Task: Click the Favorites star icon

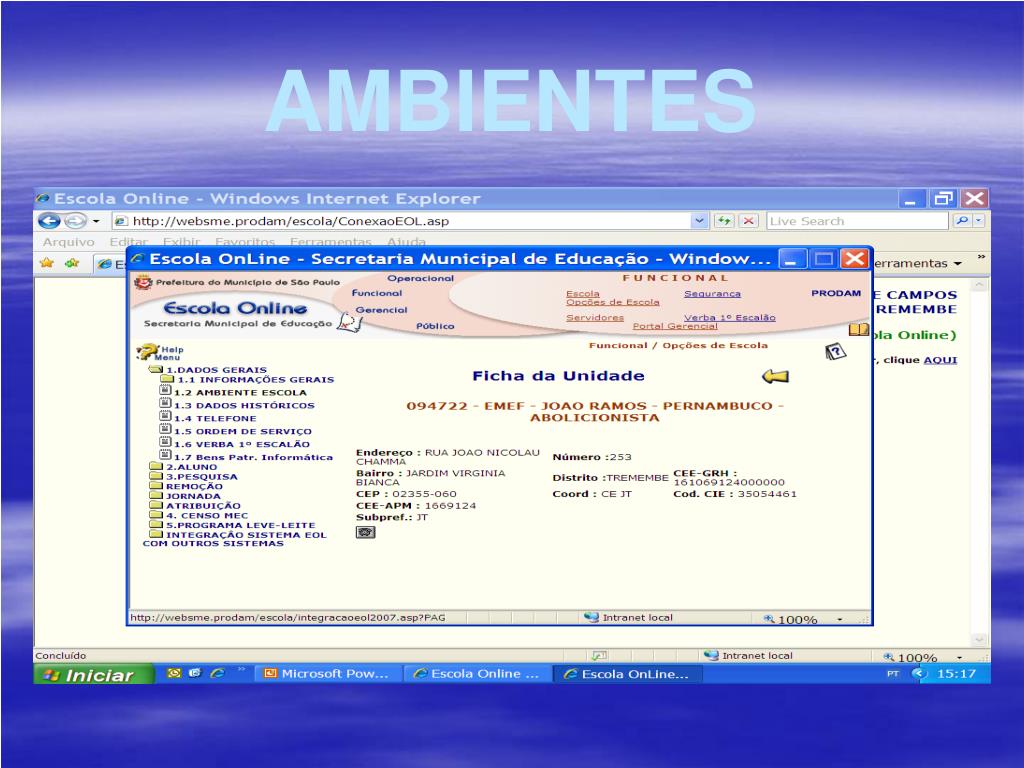Action: click(x=46, y=263)
